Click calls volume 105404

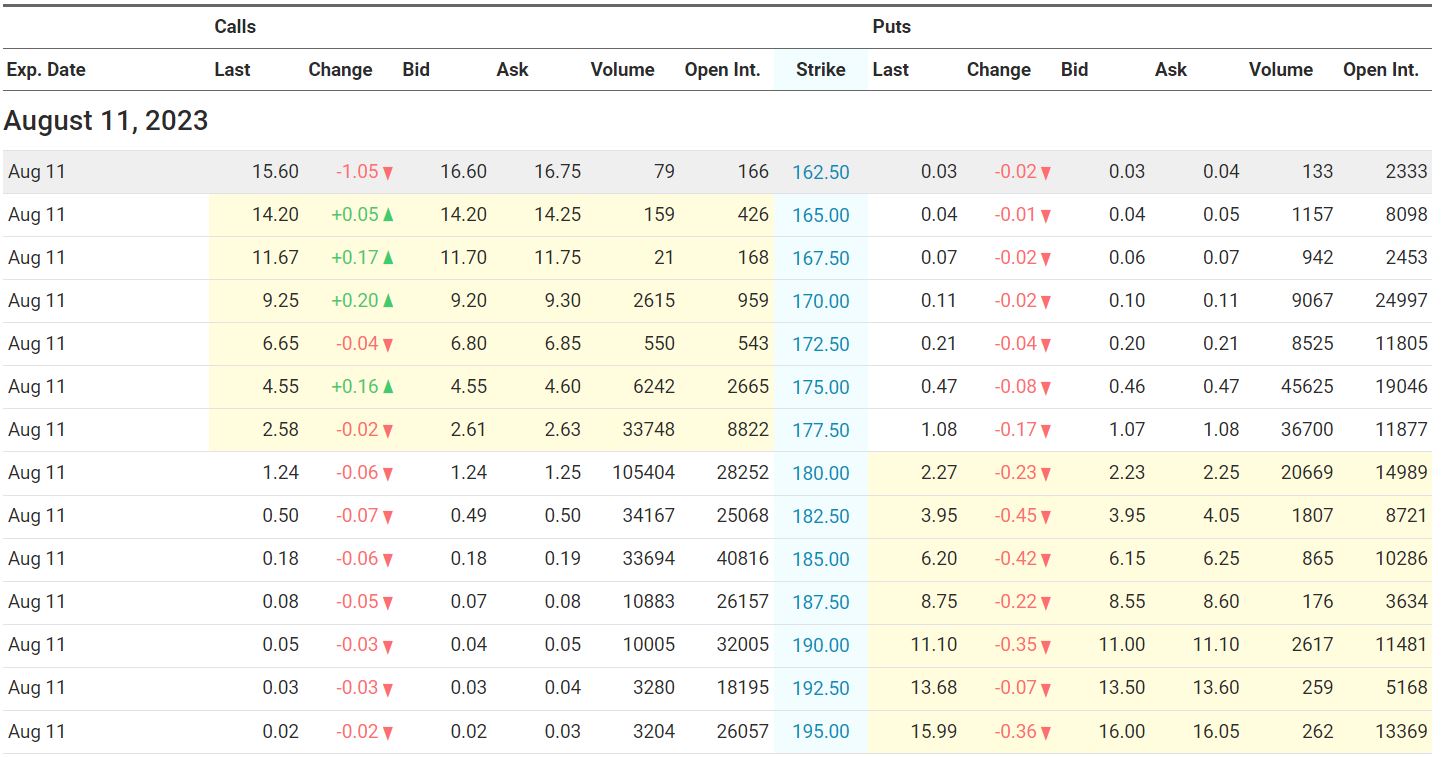click(643, 473)
